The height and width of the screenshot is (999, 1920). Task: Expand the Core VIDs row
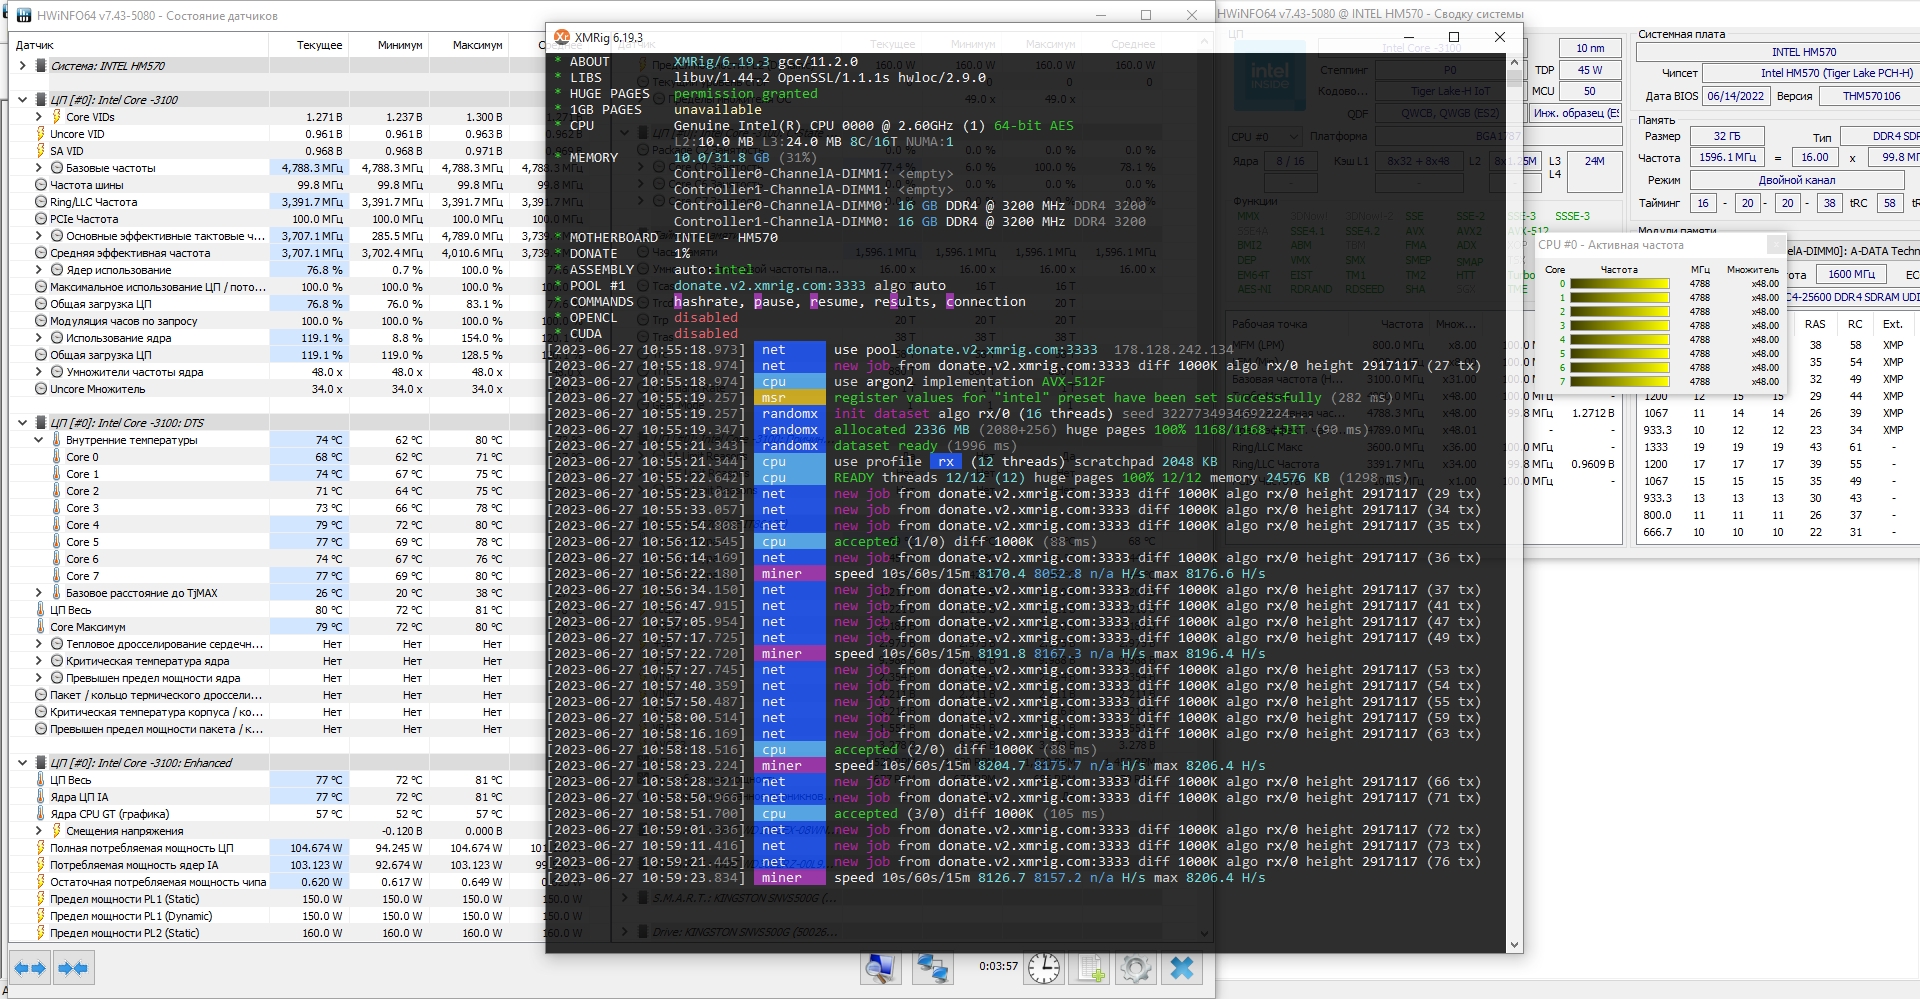click(39, 117)
